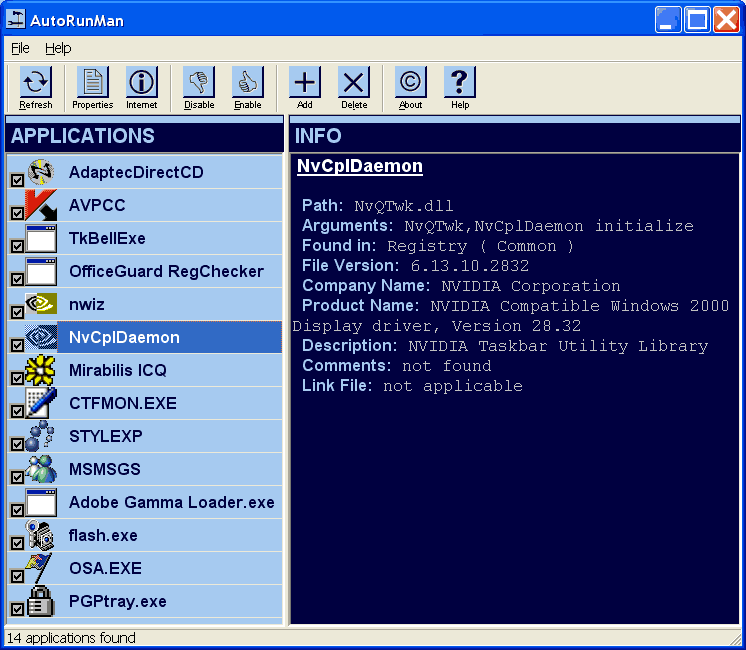Open the File menu
Screen dimensions: 746x650
click(x=20, y=48)
